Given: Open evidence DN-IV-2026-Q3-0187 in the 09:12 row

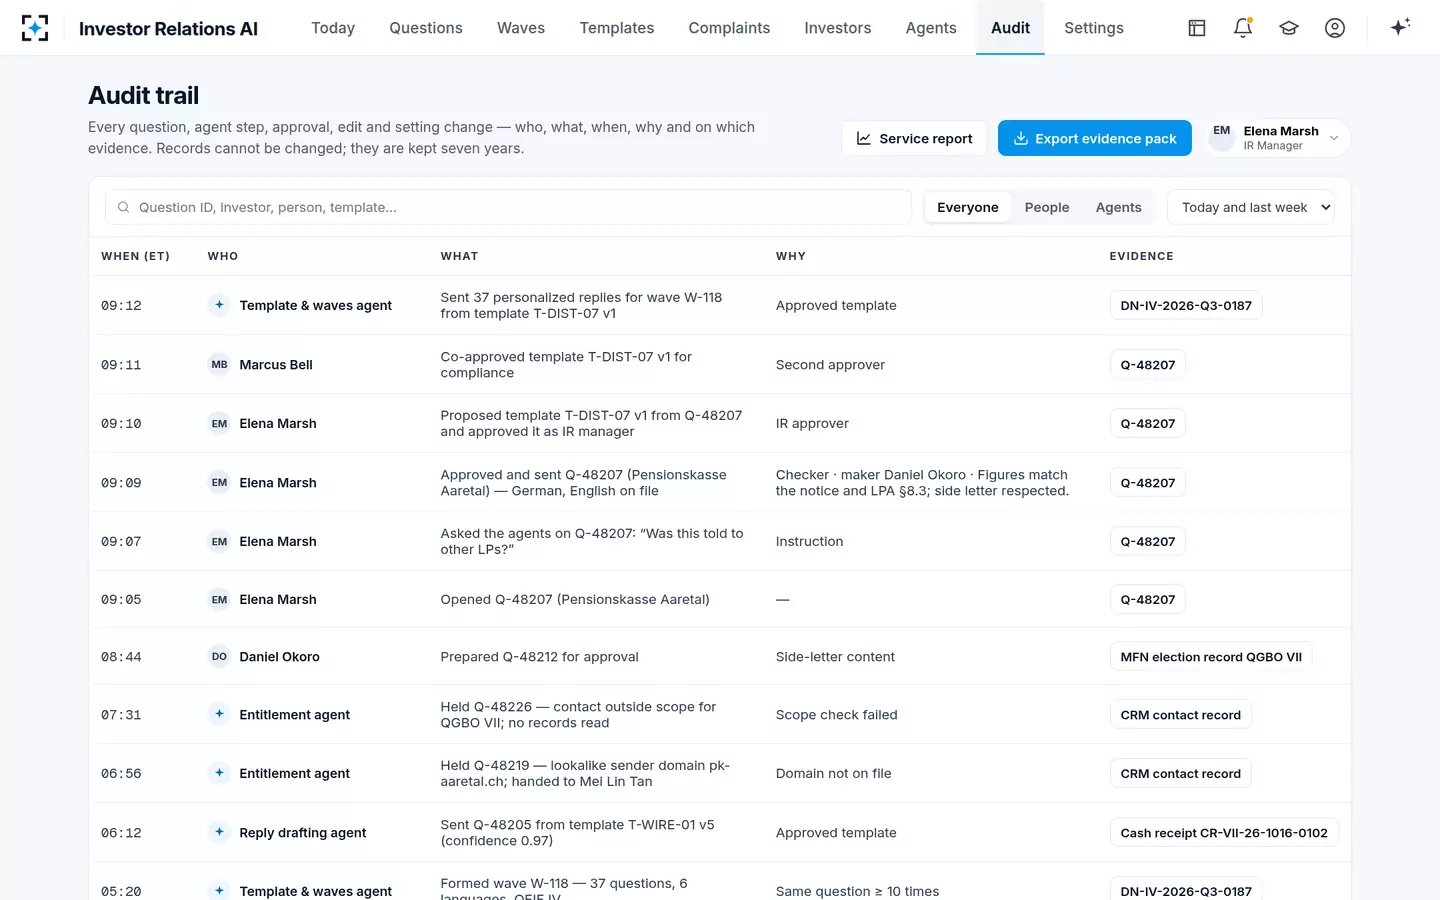Looking at the screenshot, I should pos(1186,305).
